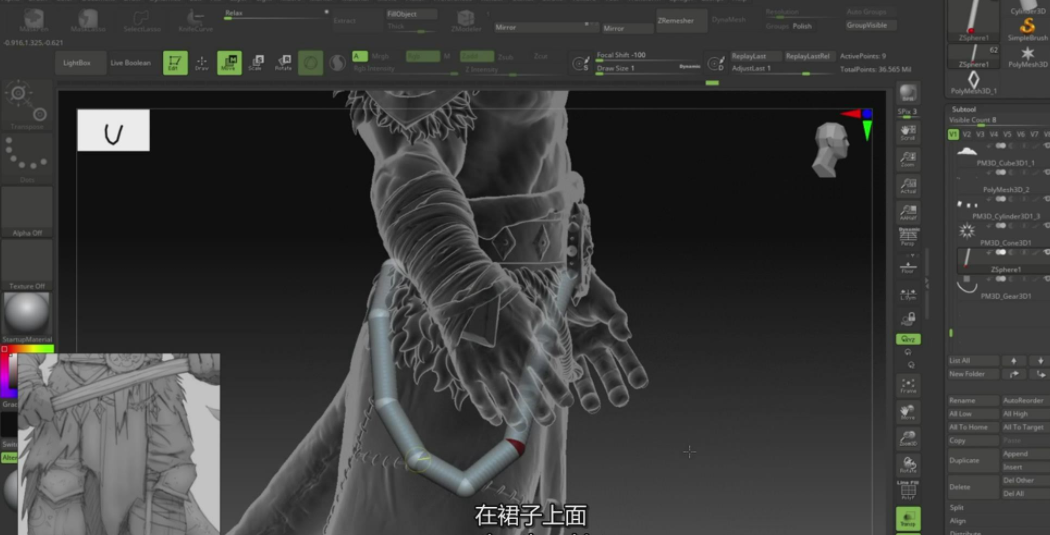The image size is (1050, 535).
Task: Open the StartupMaterial selector
Action: click(x=27, y=318)
